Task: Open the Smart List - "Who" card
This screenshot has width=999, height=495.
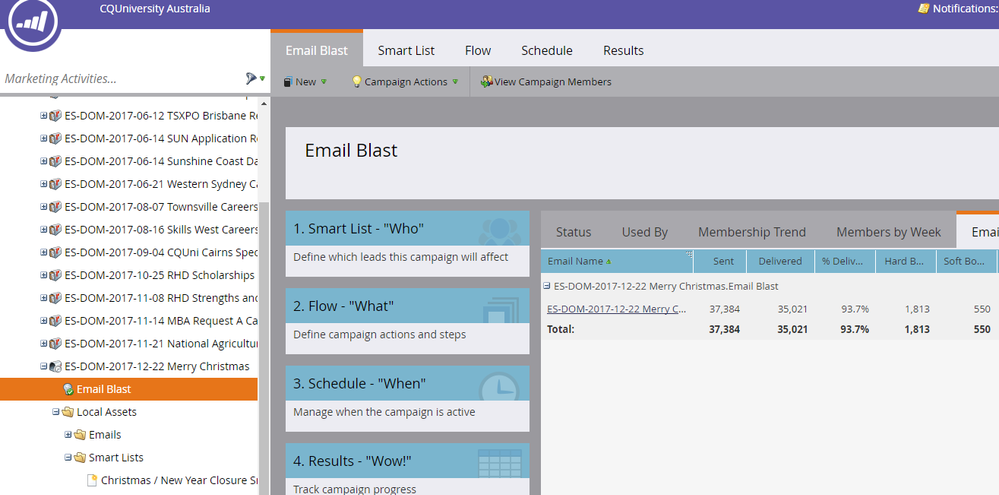Action: coord(407,243)
